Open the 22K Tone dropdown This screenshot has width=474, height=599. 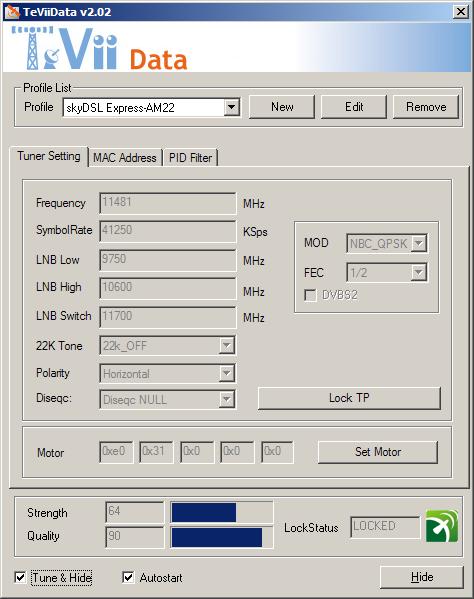pos(226,345)
